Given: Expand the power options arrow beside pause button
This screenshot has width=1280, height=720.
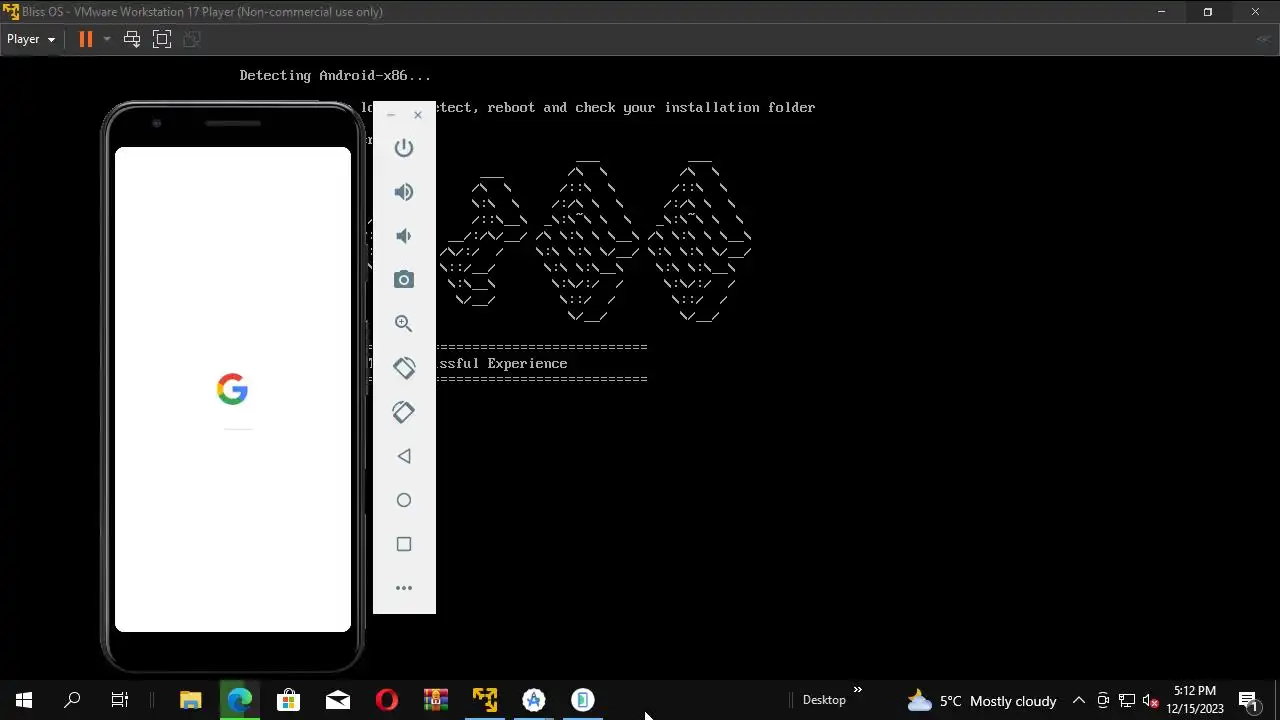Looking at the screenshot, I should point(106,39).
